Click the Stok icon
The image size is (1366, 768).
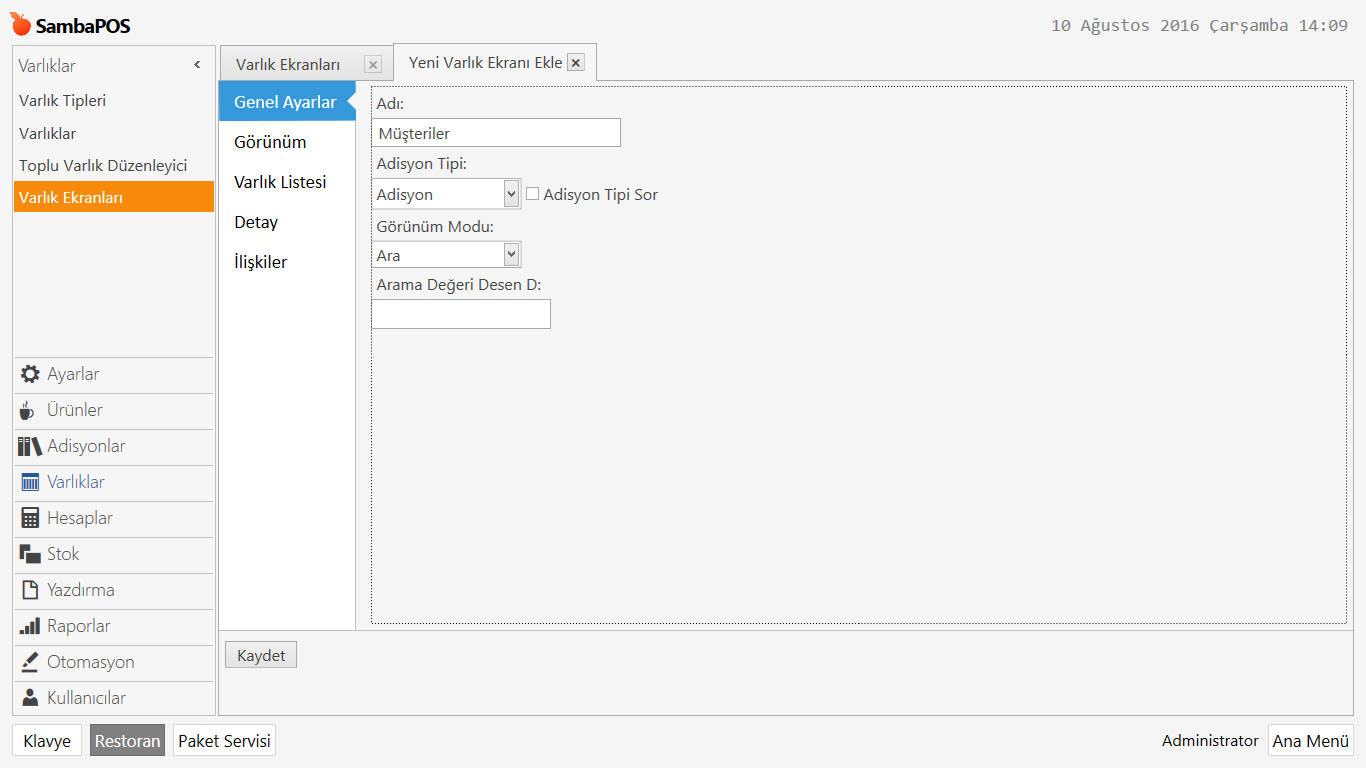tap(30, 554)
